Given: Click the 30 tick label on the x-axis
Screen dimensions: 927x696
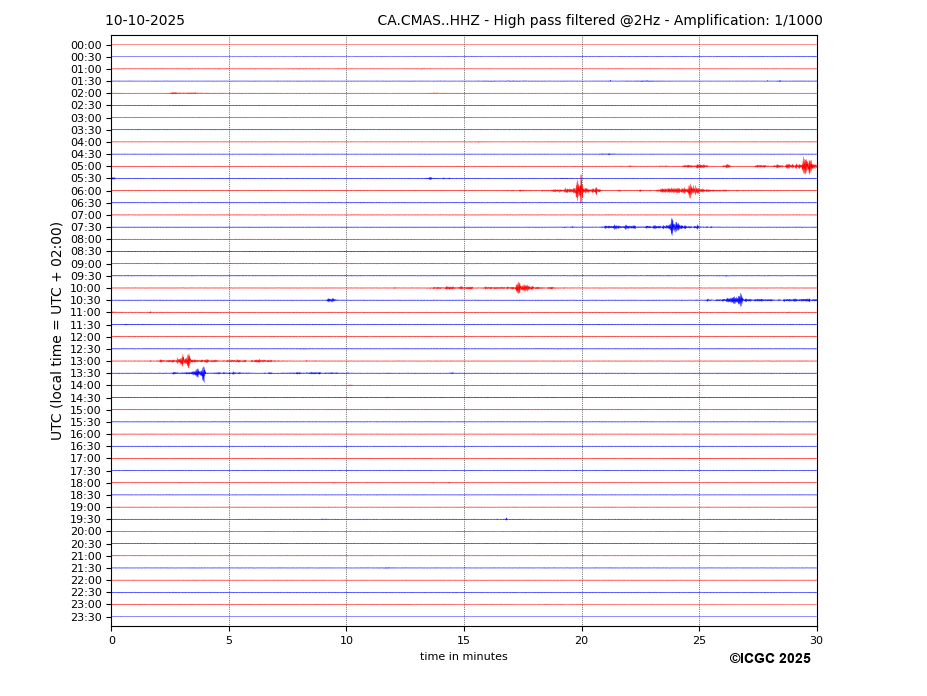Looking at the screenshot, I should pyautogui.click(x=816, y=640).
